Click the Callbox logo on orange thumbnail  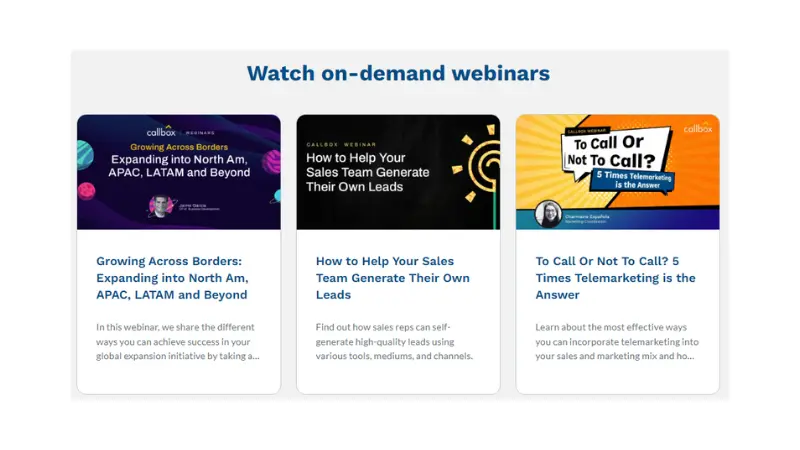click(697, 128)
